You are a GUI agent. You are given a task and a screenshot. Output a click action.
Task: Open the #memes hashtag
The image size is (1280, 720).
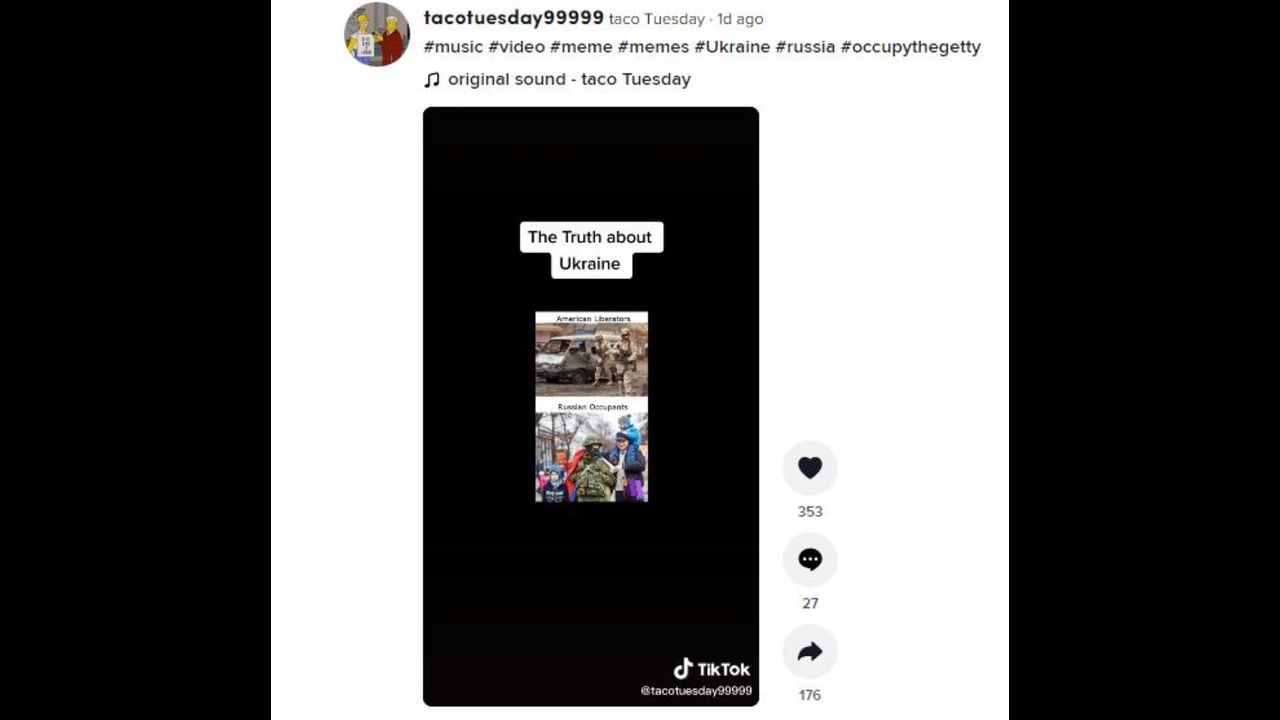653,47
